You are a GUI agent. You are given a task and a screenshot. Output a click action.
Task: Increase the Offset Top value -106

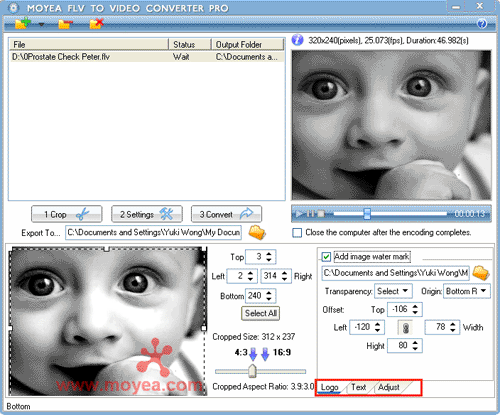[415, 306]
